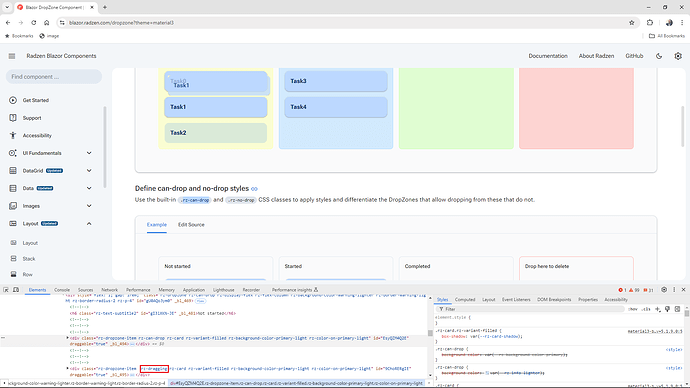
Task: Open tab search dropdown in title bar
Action: coord(7,7)
